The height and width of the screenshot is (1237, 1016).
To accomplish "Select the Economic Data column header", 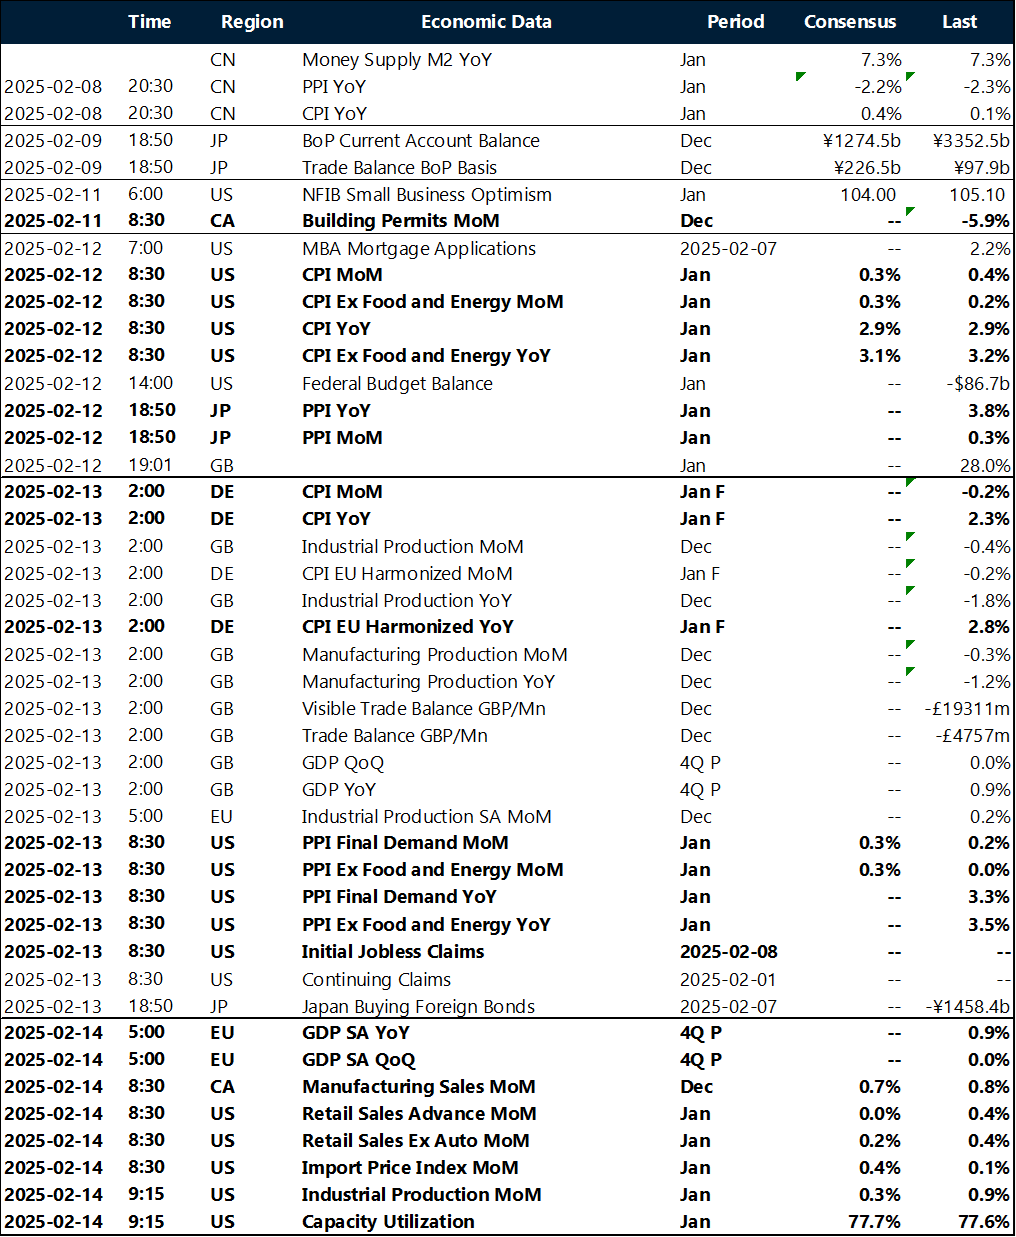I will click(486, 21).
